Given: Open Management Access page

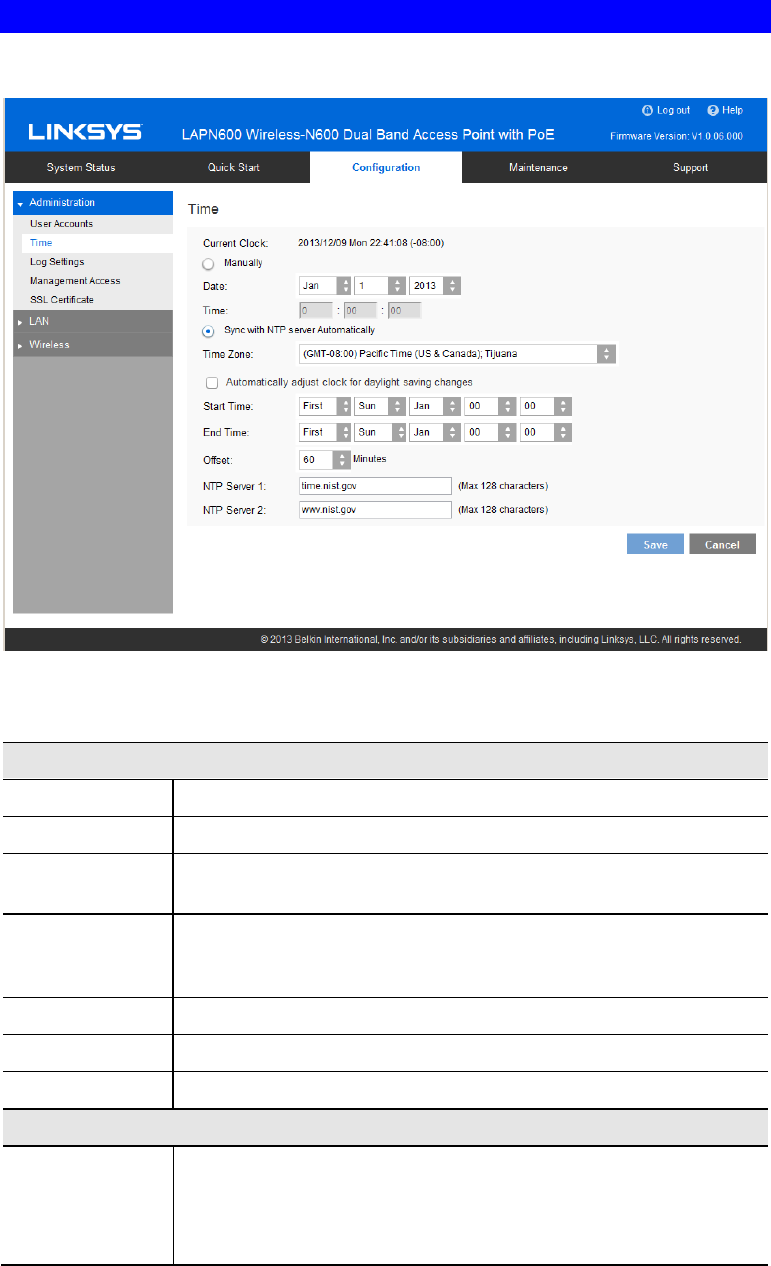Looking at the screenshot, I should click(75, 280).
